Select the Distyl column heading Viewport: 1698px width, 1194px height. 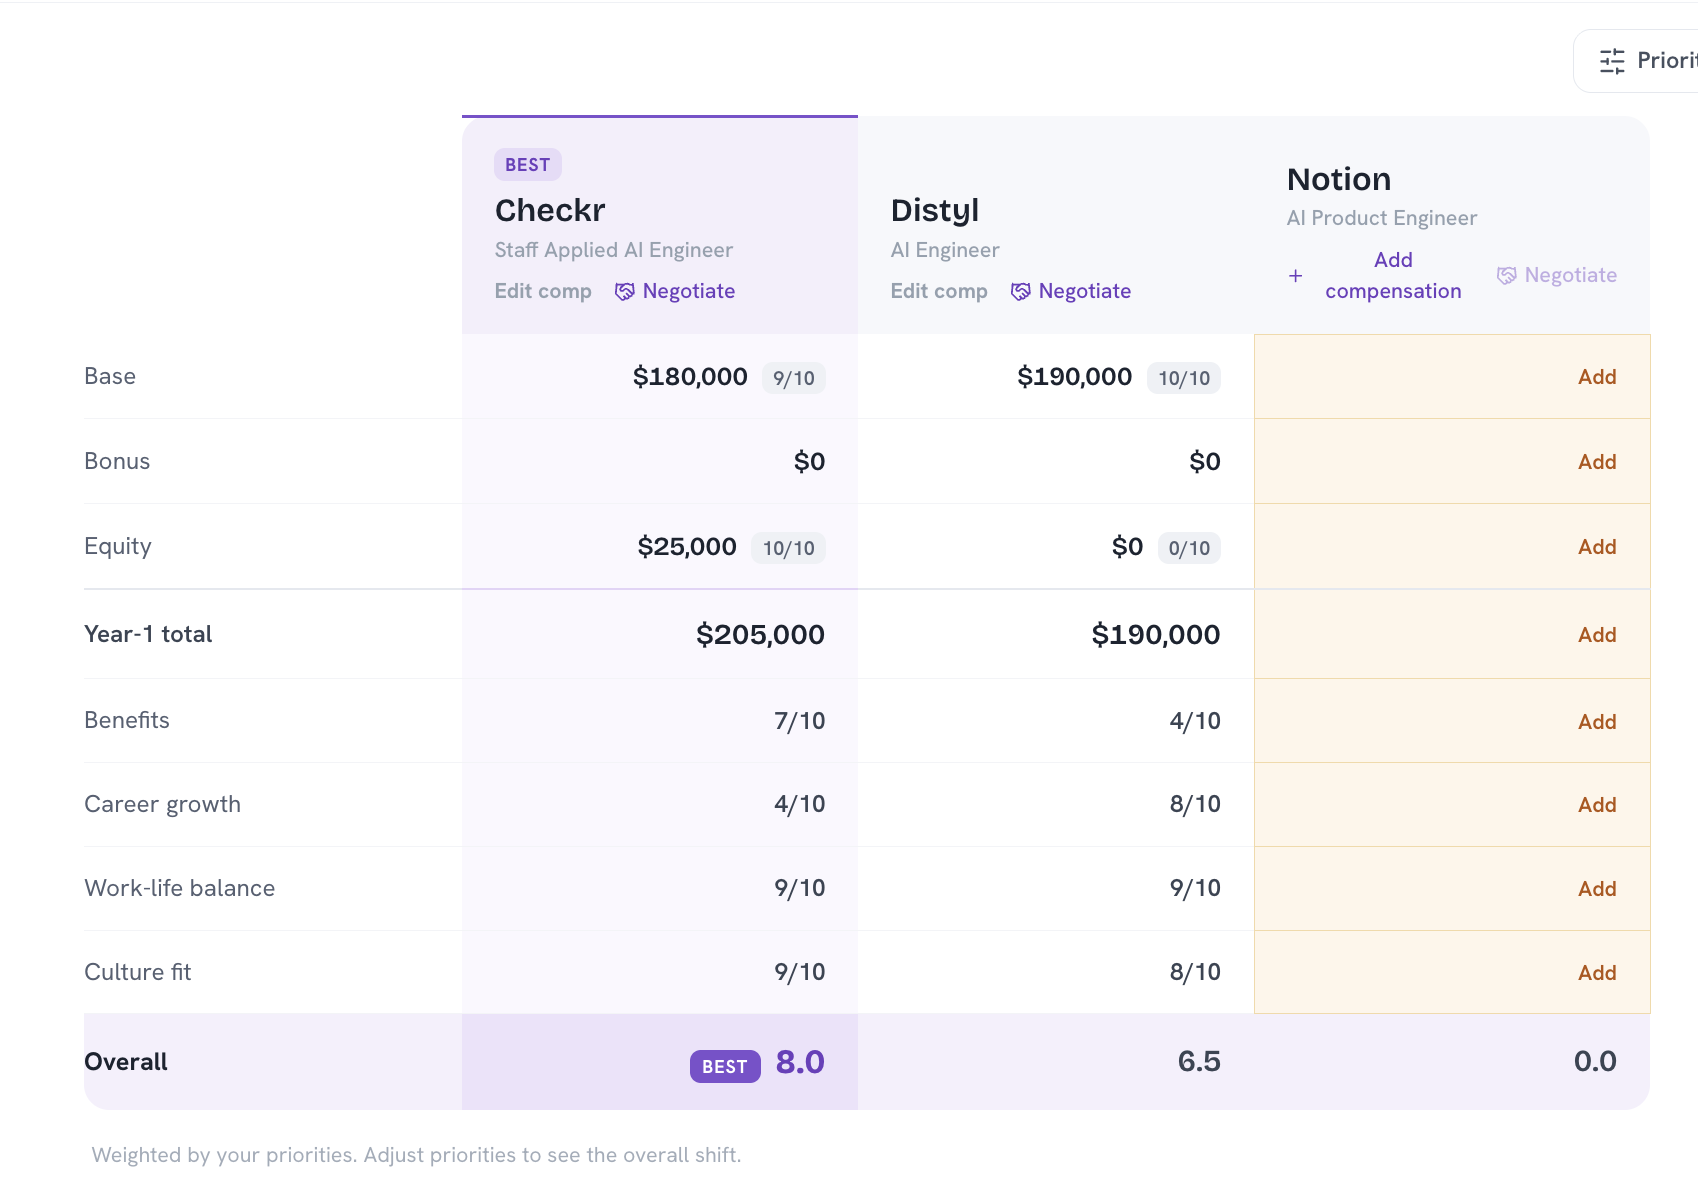934,210
